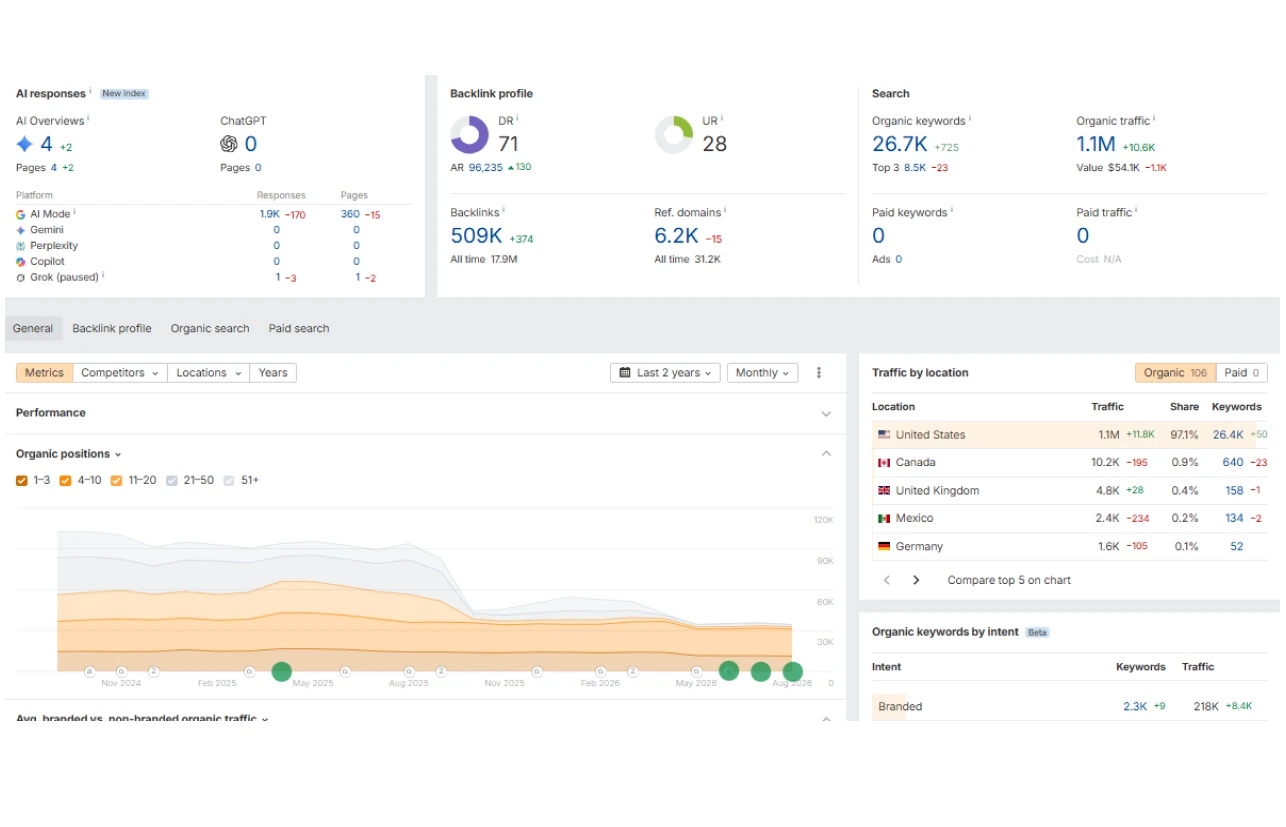1286x827 pixels.
Task: Click the green UR donut chart
Action: (674, 135)
